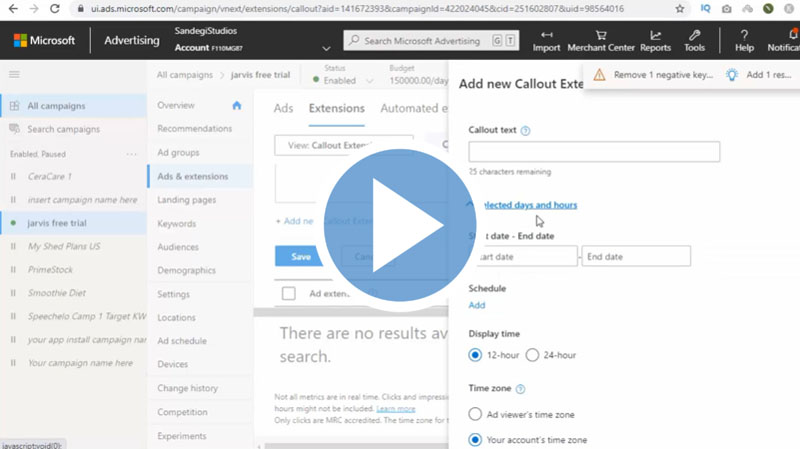Image resolution: width=800 pixels, height=449 pixels.
Task: Click the lightbulb Add 1 recommendation
Action: click(x=761, y=75)
